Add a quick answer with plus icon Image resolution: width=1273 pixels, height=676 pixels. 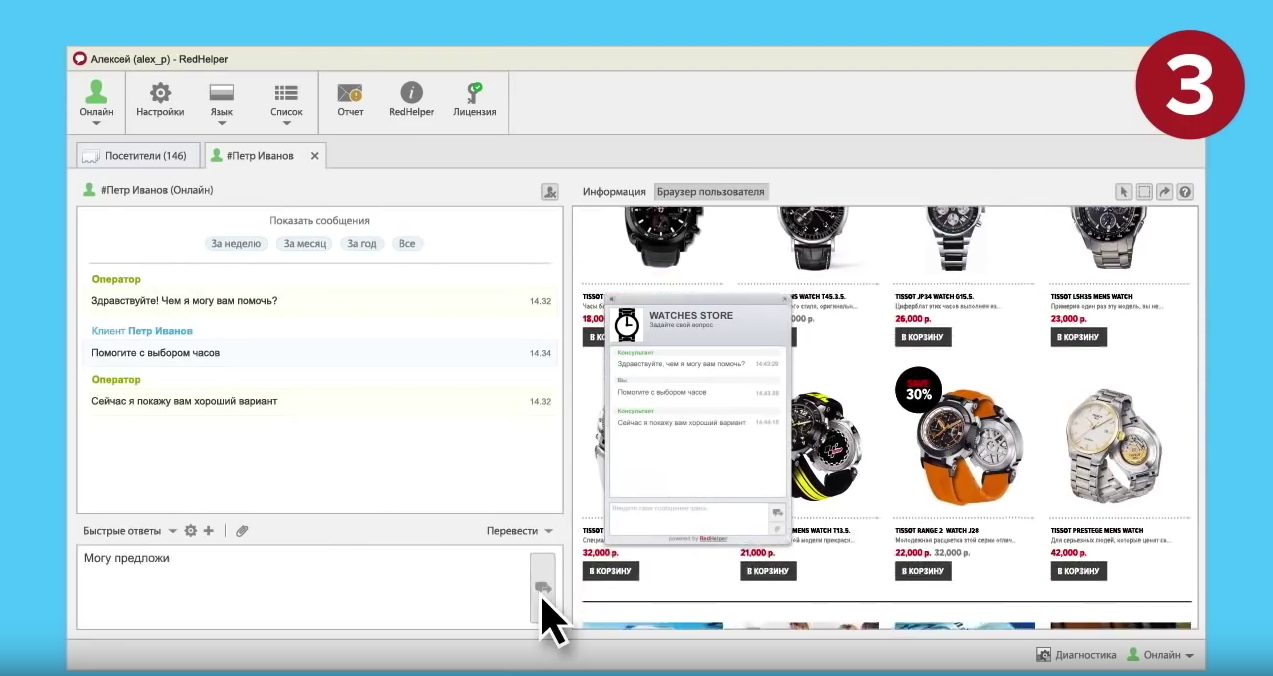click(208, 531)
